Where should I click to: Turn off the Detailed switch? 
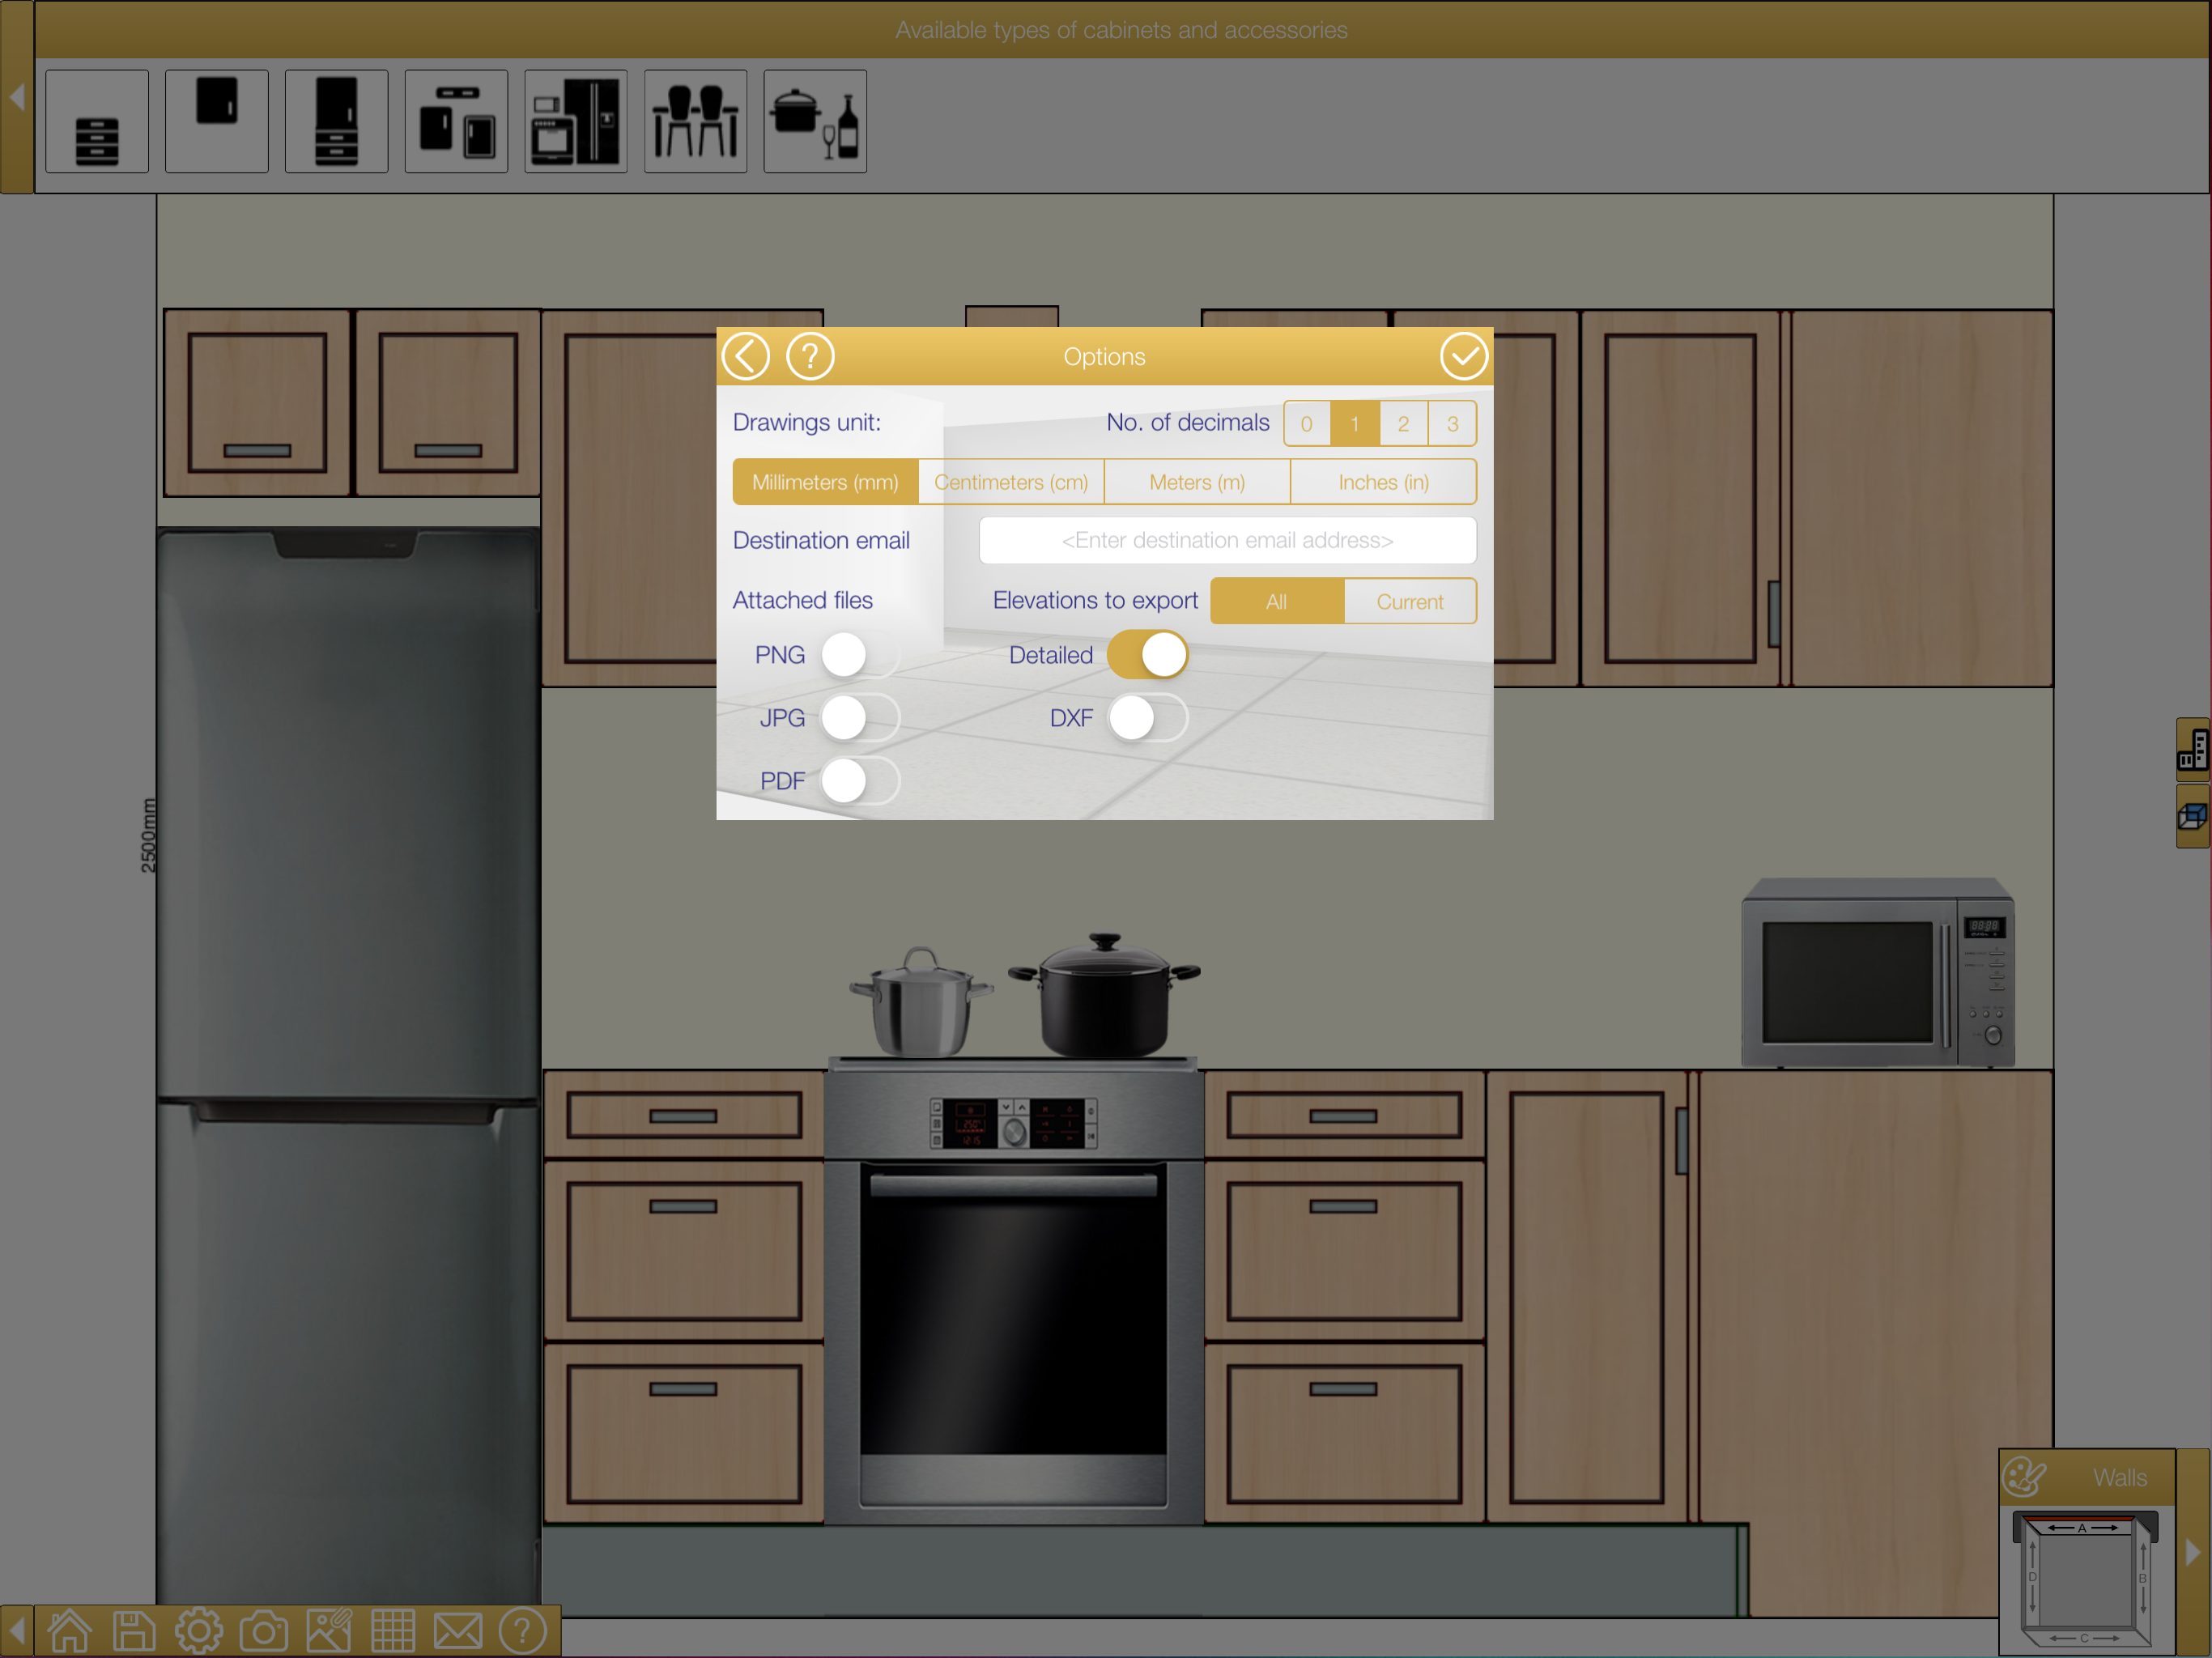(1148, 655)
